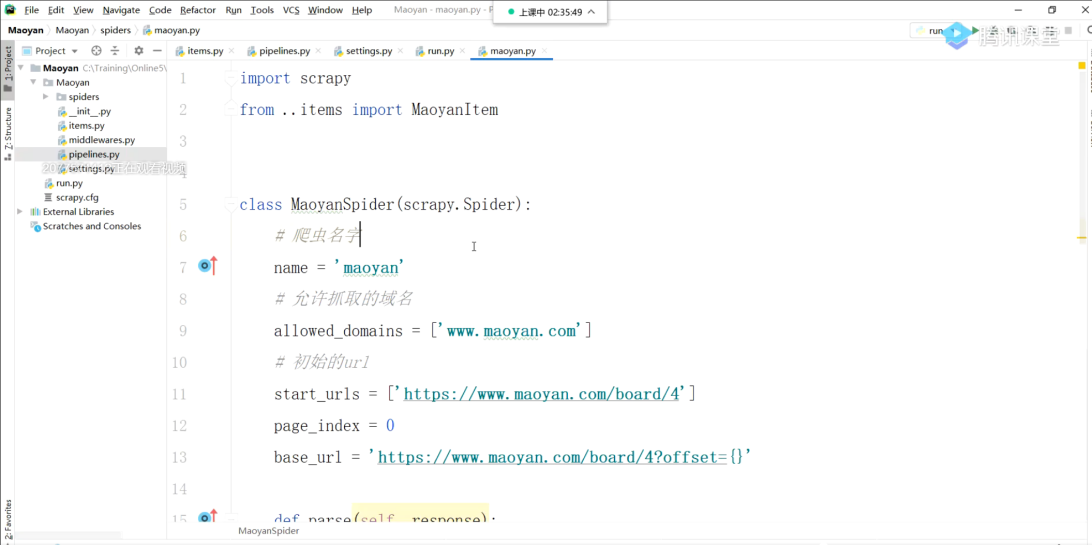
Task: Click the warning stripe mark on scrollbar
Action: pos(1082,238)
